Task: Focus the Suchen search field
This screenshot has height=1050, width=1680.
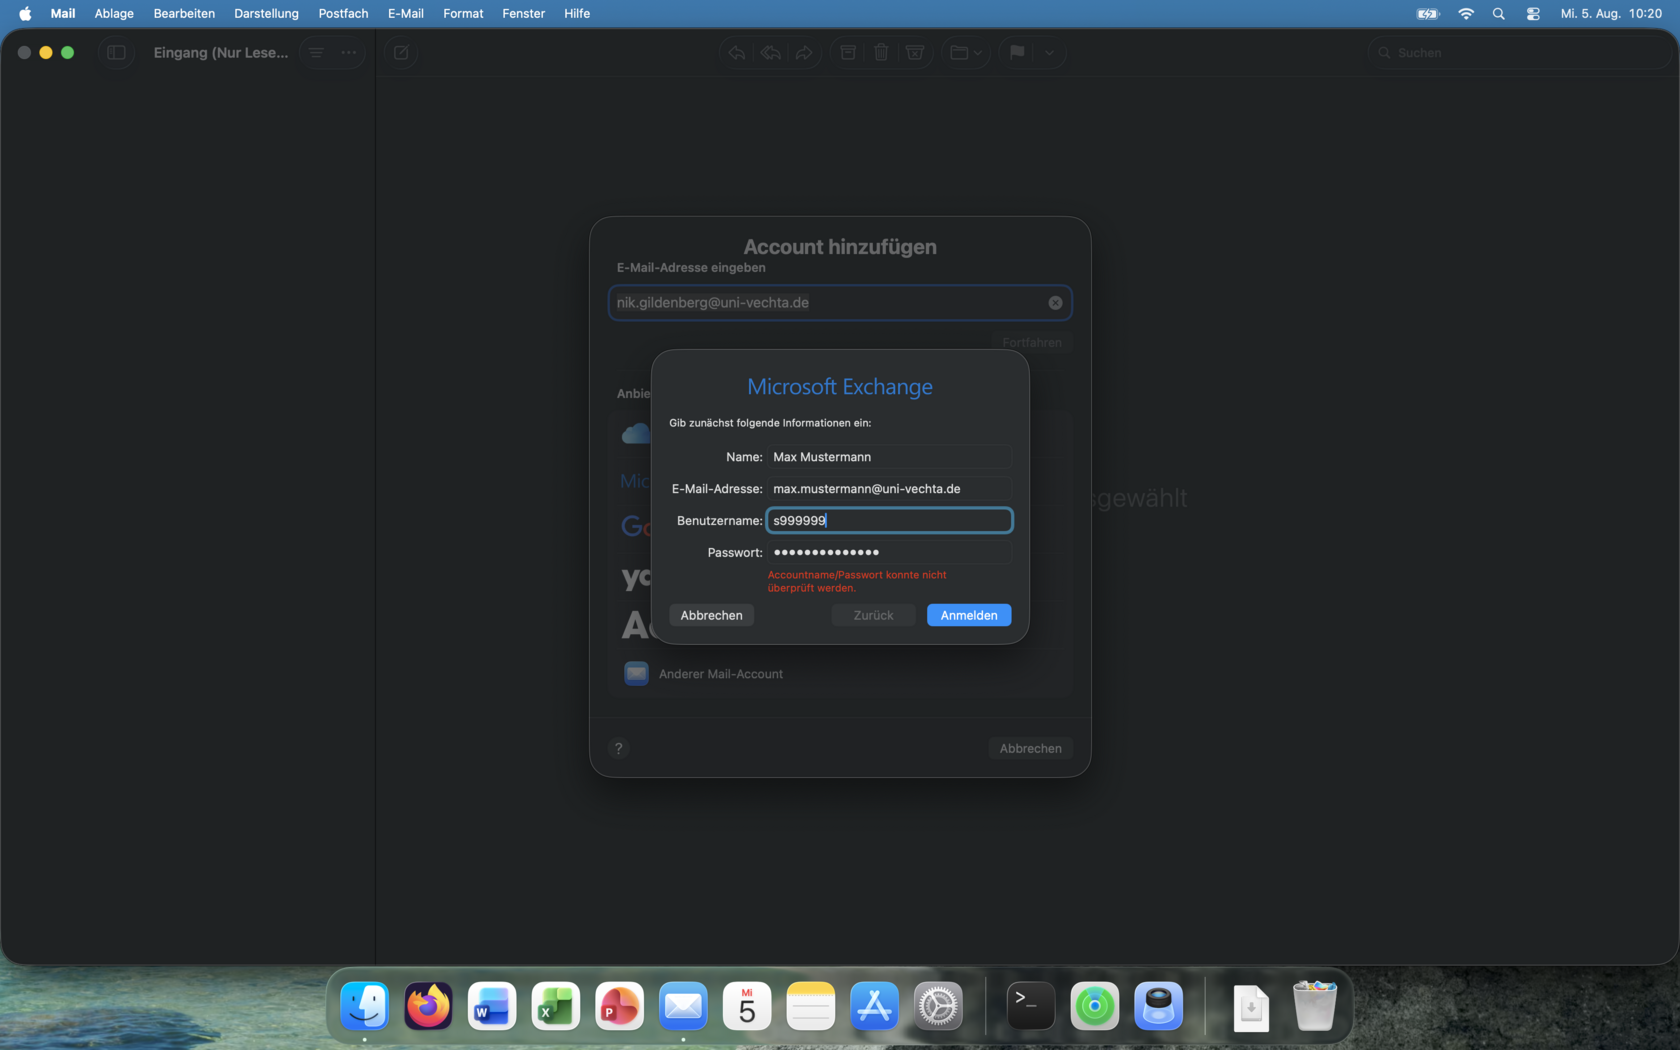Action: click(1519, 53)
